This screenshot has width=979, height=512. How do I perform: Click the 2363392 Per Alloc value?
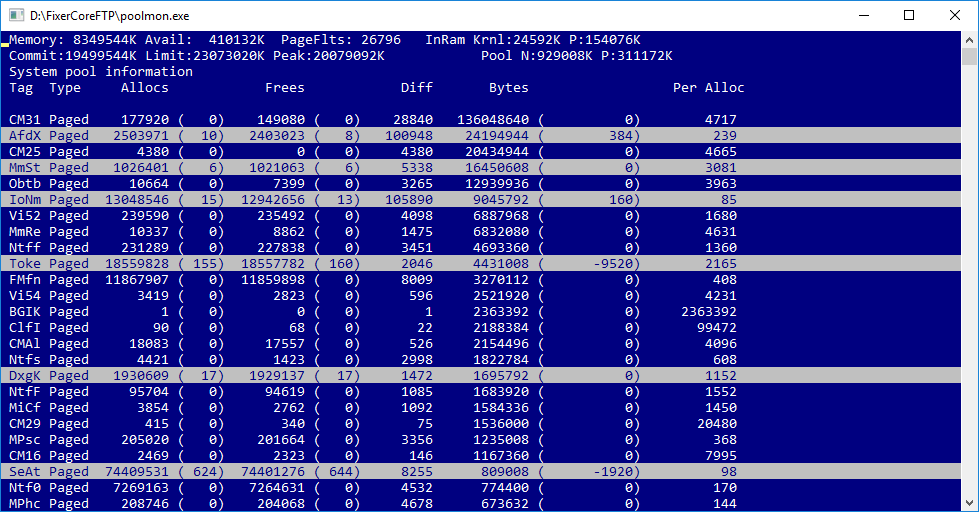coord(709,312)
